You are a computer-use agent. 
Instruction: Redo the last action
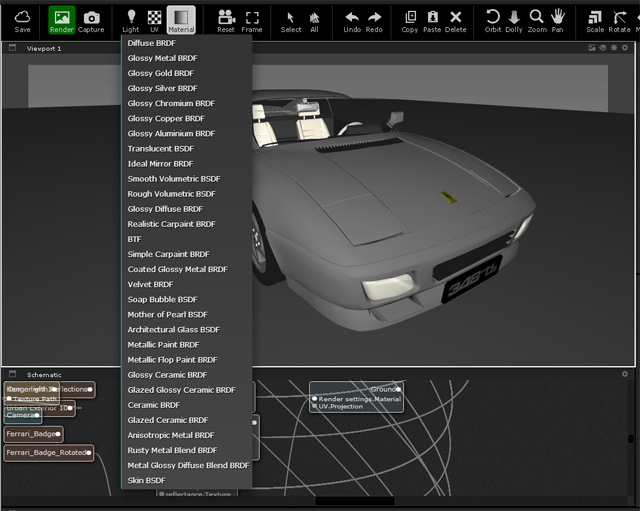coord(374,21)
